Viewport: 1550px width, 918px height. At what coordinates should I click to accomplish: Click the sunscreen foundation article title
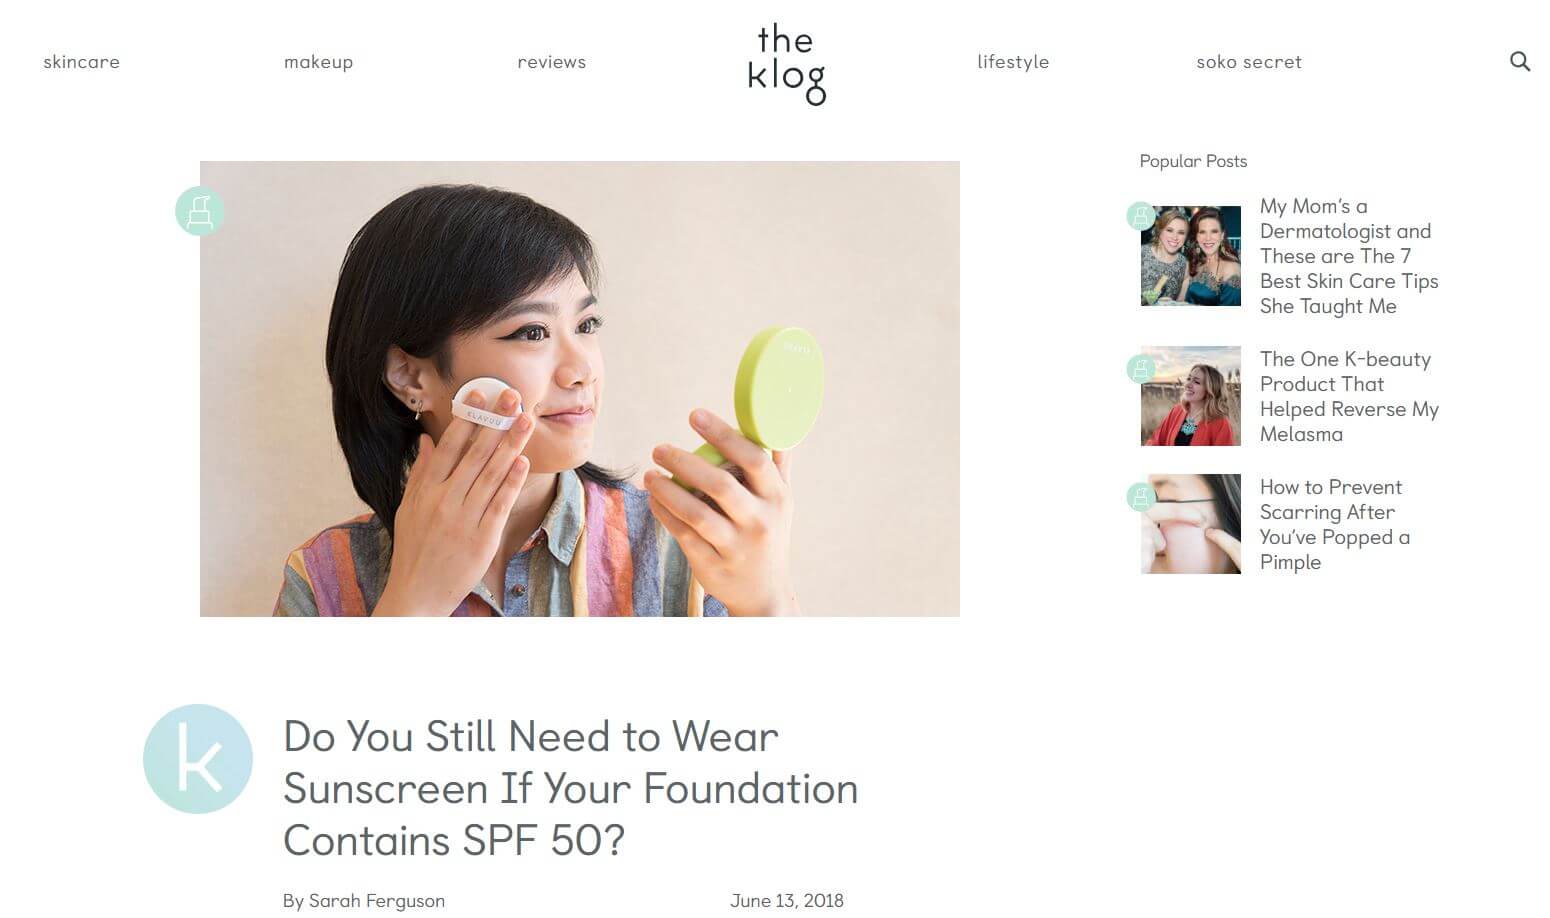(x=570, y=788)
